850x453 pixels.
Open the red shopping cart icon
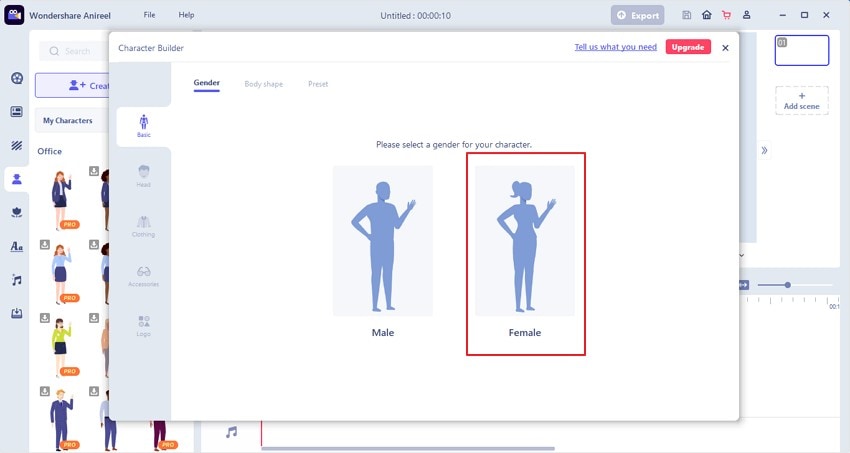tap(726, 15)
